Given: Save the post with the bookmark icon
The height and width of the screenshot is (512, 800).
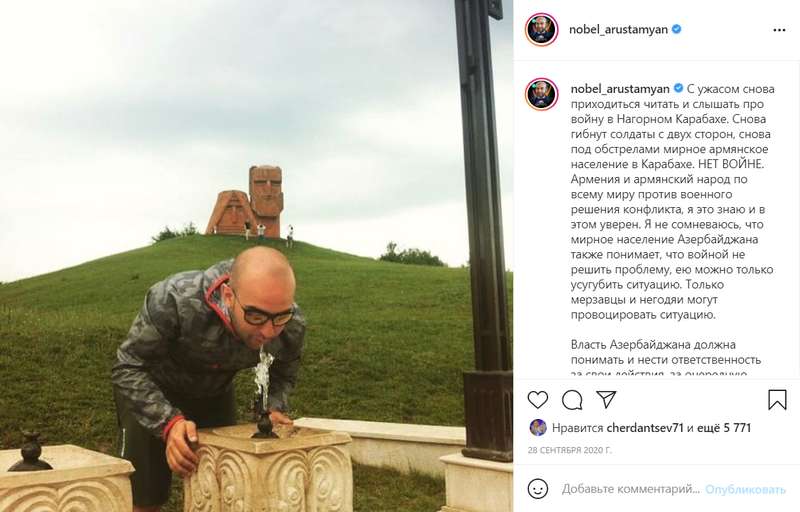Looking at the screenshot, I should pyautogui.click(x=777, y=400).
